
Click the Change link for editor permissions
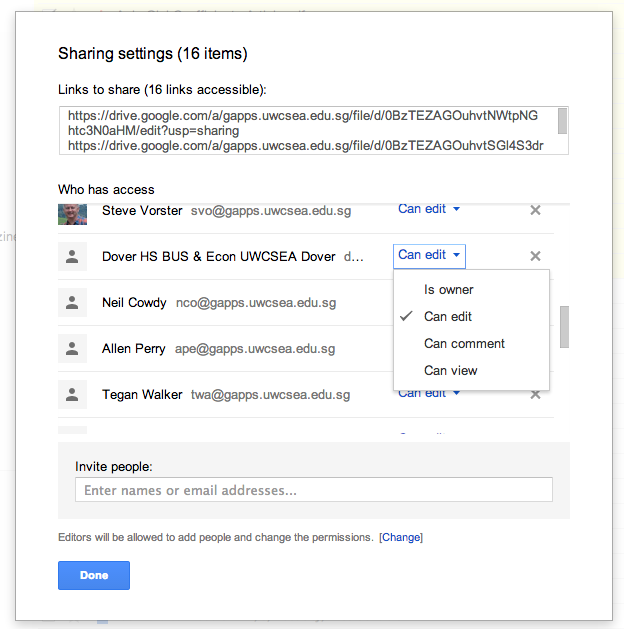pos(401,538)
